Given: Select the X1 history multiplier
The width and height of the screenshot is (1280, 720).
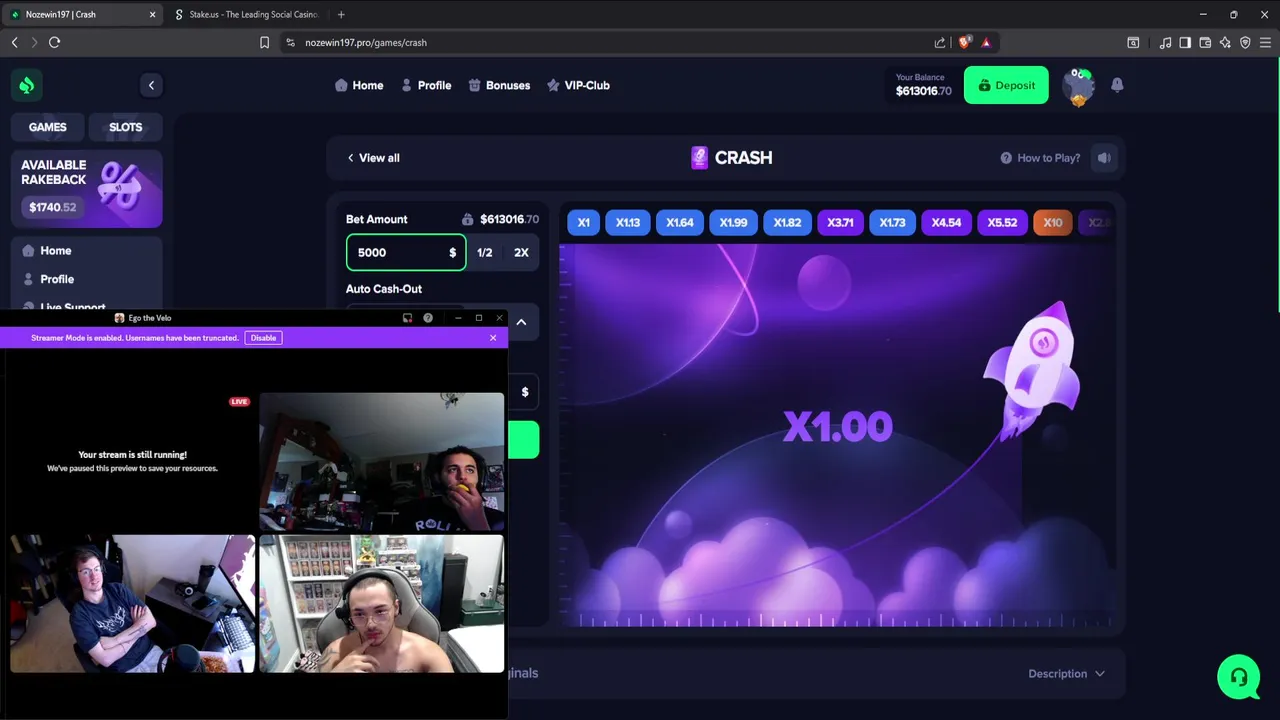Looking at the screenshot, I should 583,223.
